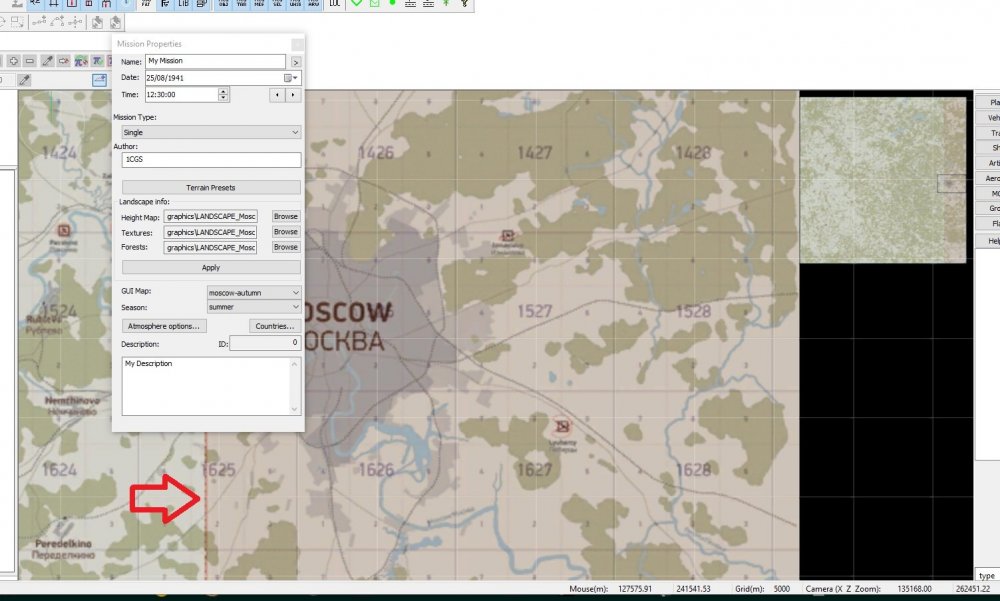Open the Date calendar picker
The width and height of the screenshot is (1000, 601).
(x=290, y=78)
